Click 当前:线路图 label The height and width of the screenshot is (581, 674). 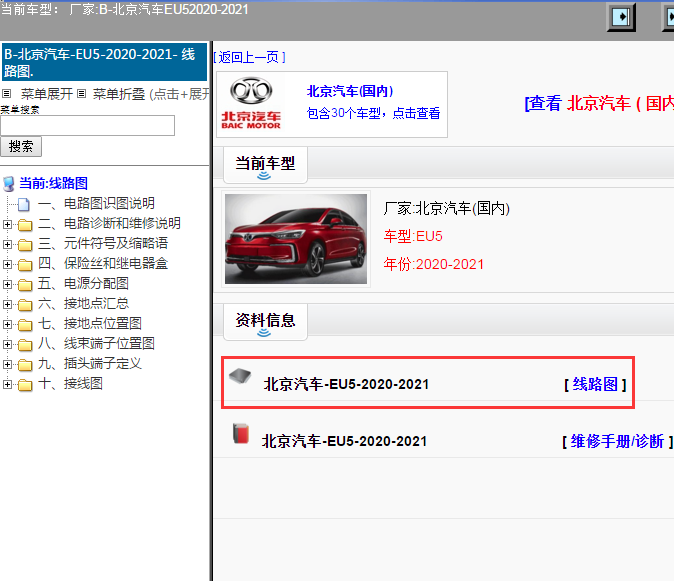point(54,183)
